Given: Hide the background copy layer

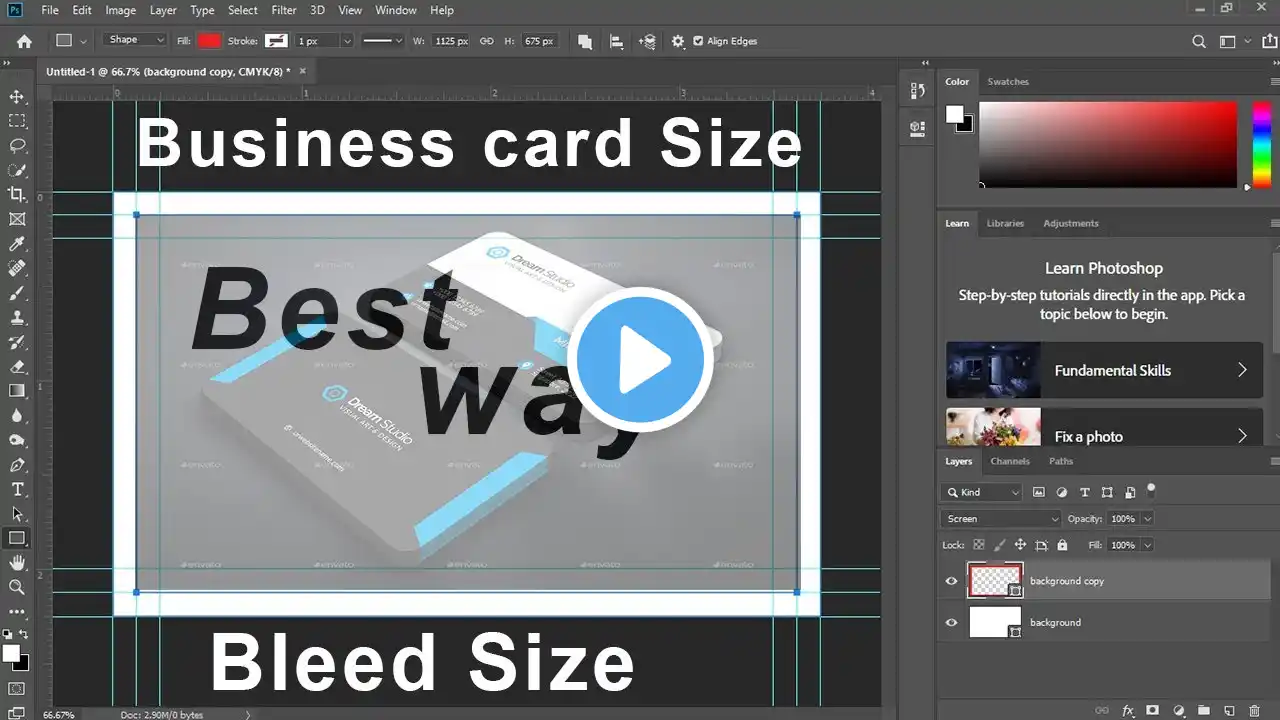Looking at the screenshot, I should coord(951,581).
